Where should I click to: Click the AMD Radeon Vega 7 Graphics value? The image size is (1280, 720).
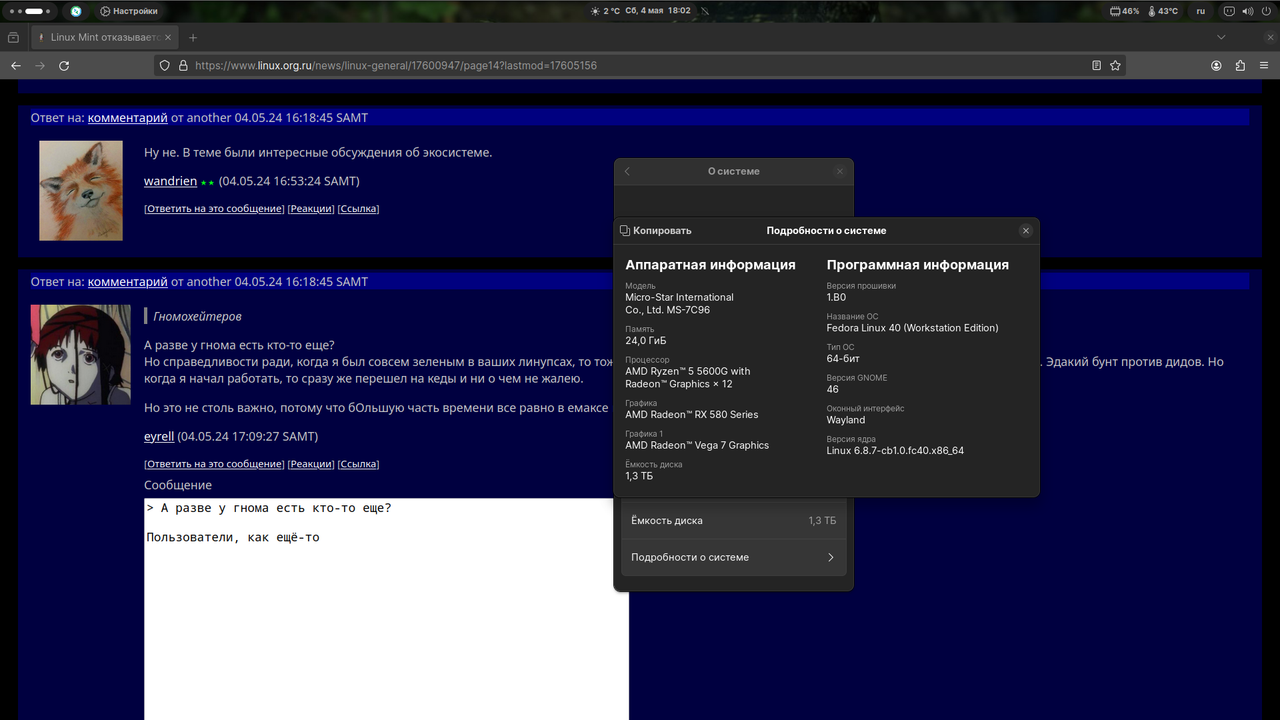click(x=697, y=445)
